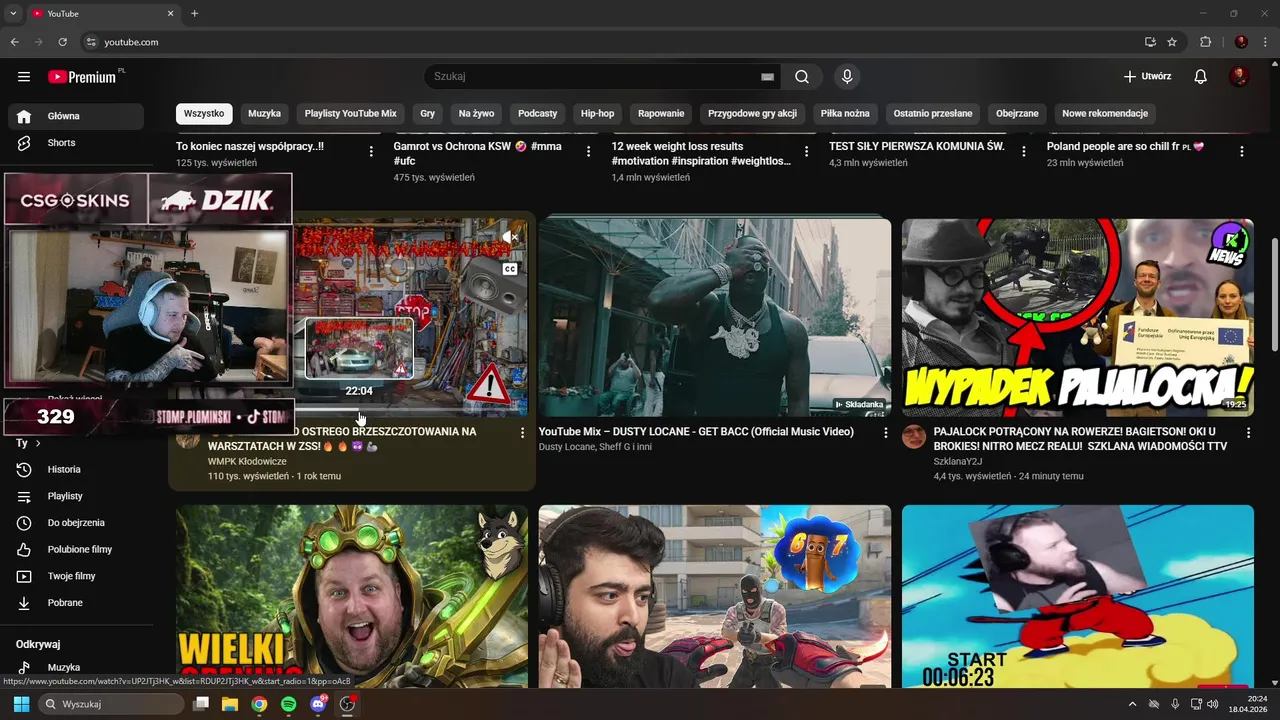
Task: Open Chrome extensions puzzle icon
Action: [1205, 42]
